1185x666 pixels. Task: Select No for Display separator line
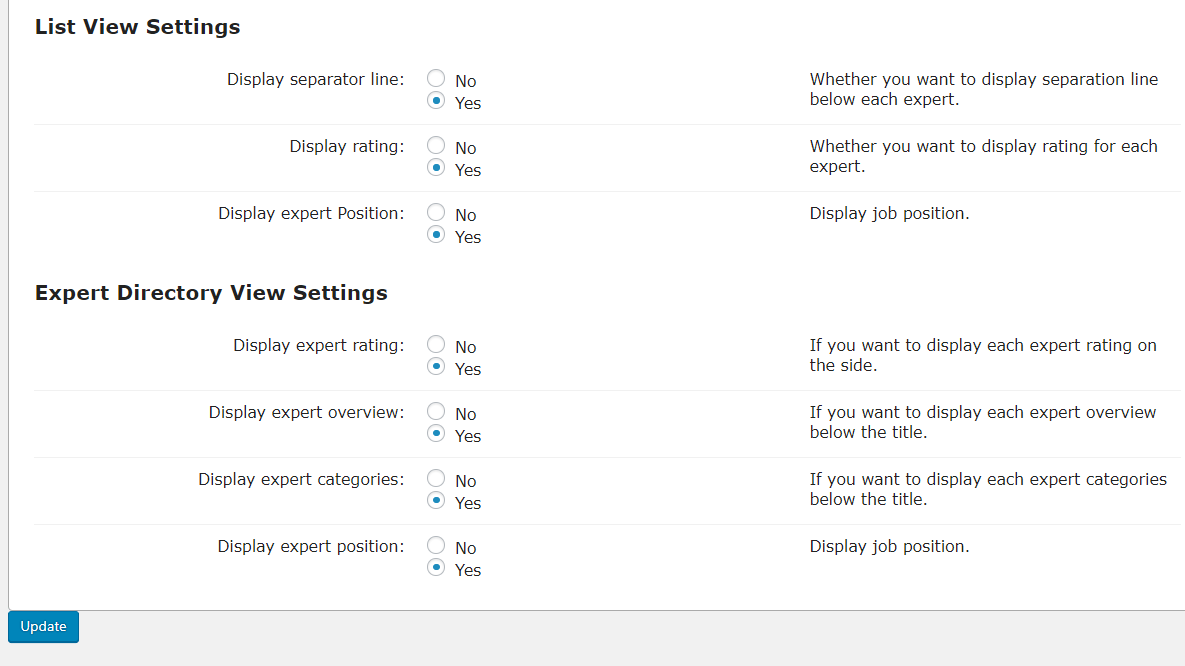(x=436, y=78)
